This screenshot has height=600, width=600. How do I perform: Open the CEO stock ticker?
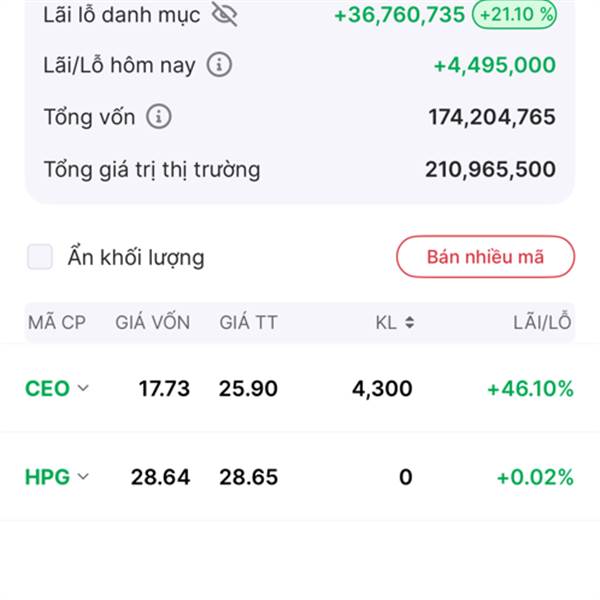47,388
